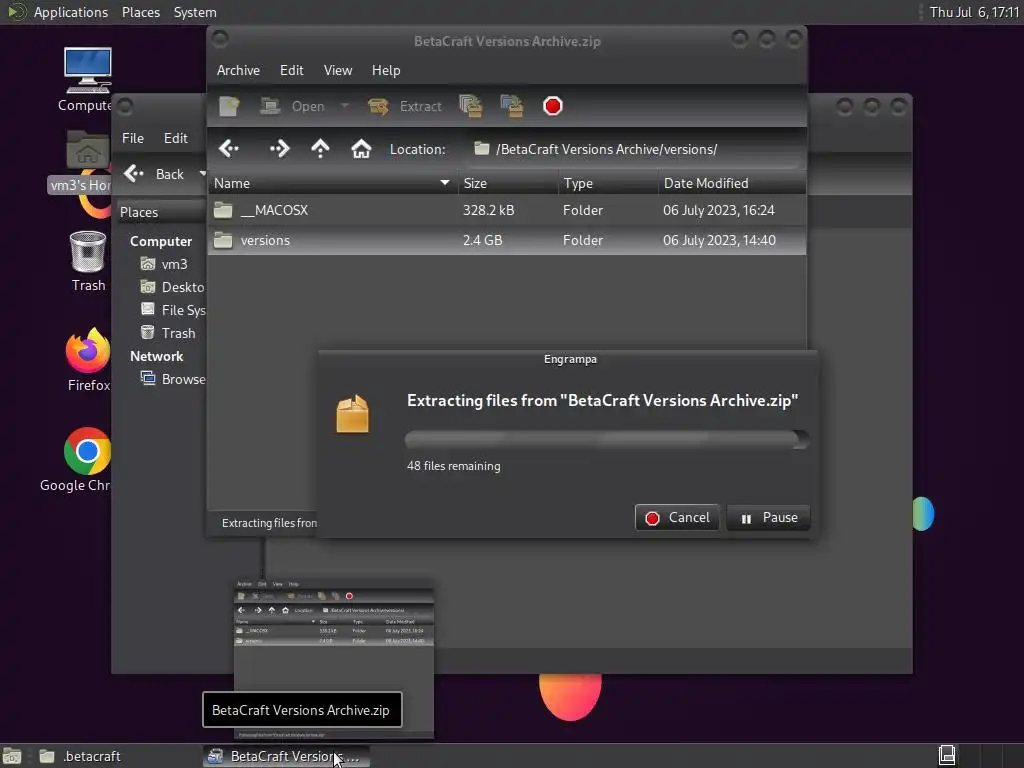Click the __MACOSX folder icon

pos(223,210)
